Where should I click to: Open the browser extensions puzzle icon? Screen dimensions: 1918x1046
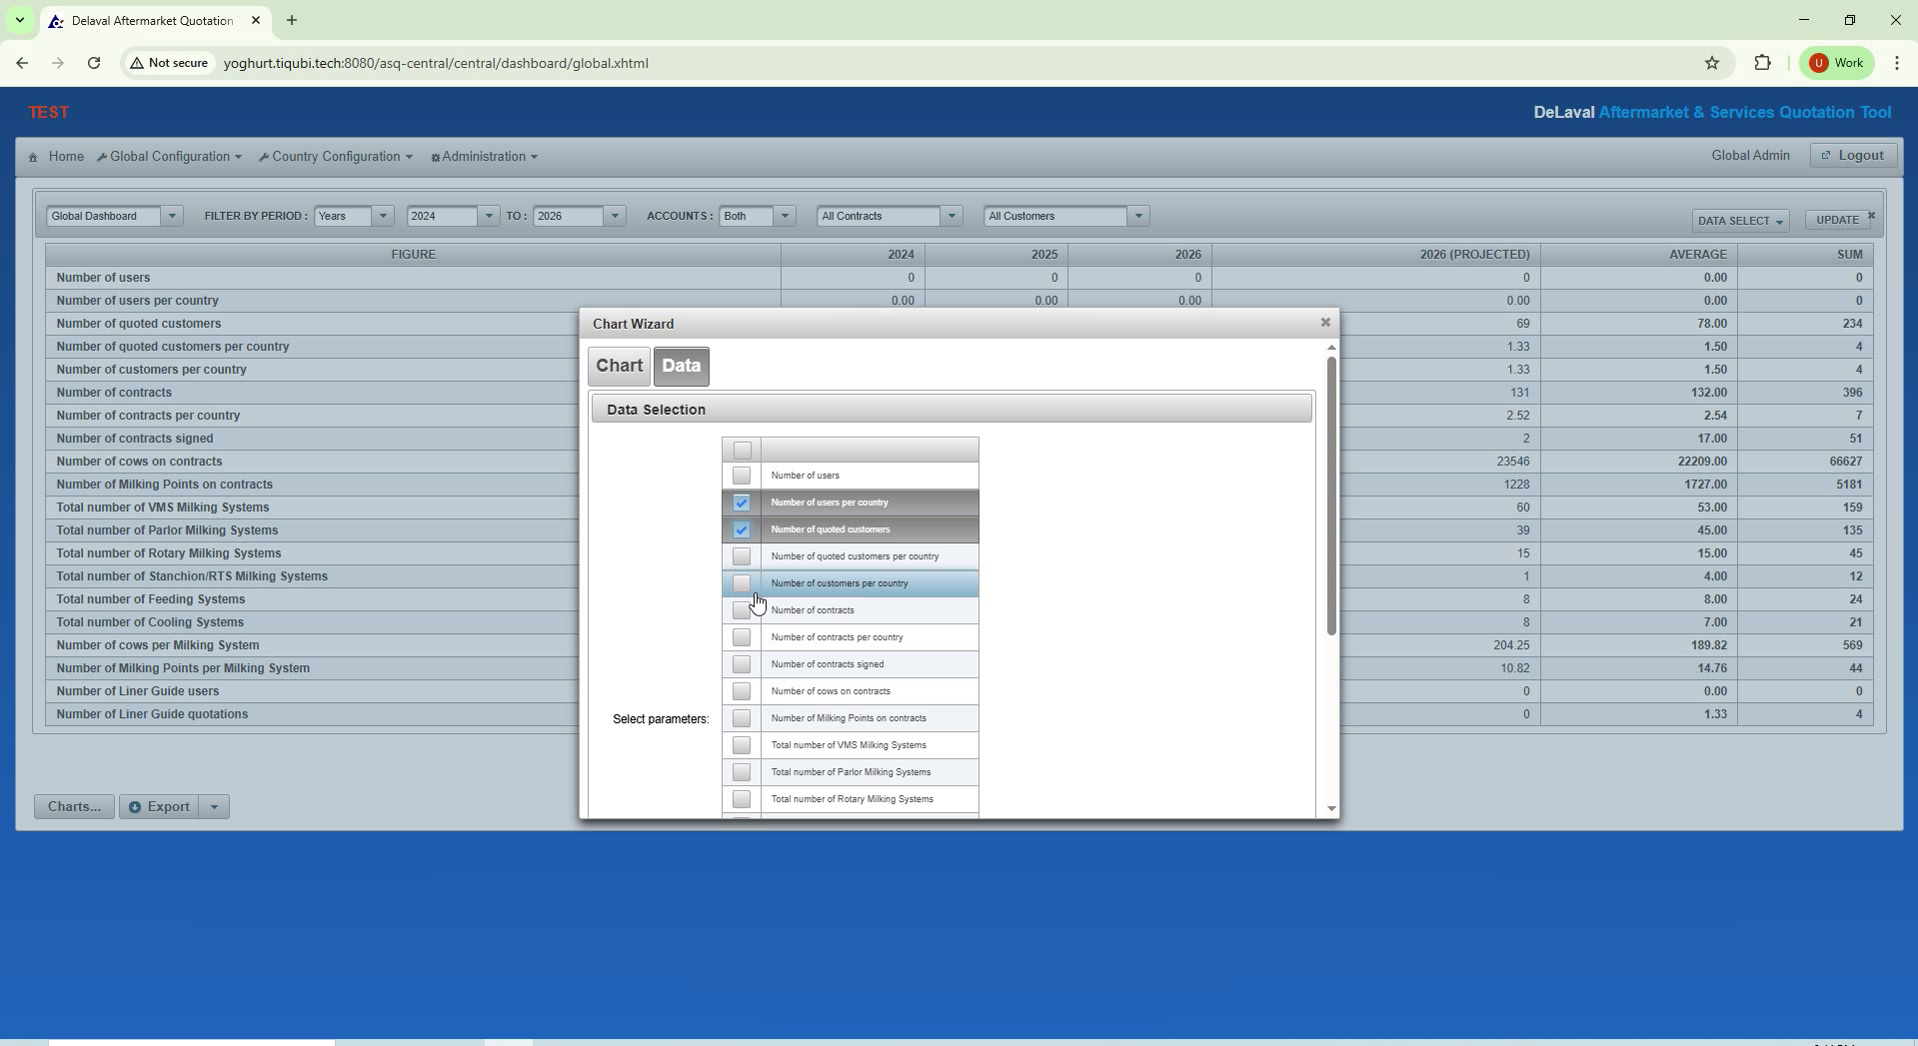point(1762,63)
